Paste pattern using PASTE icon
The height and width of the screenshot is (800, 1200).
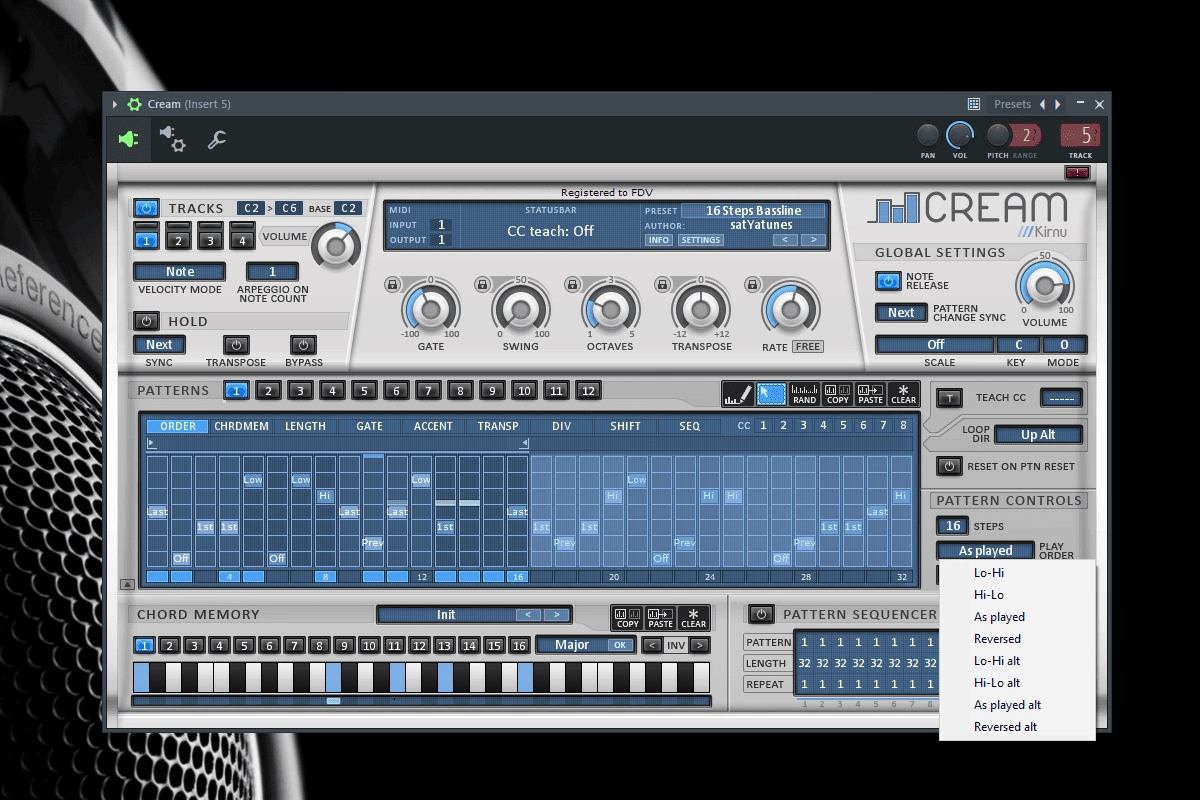coord(870,394)
